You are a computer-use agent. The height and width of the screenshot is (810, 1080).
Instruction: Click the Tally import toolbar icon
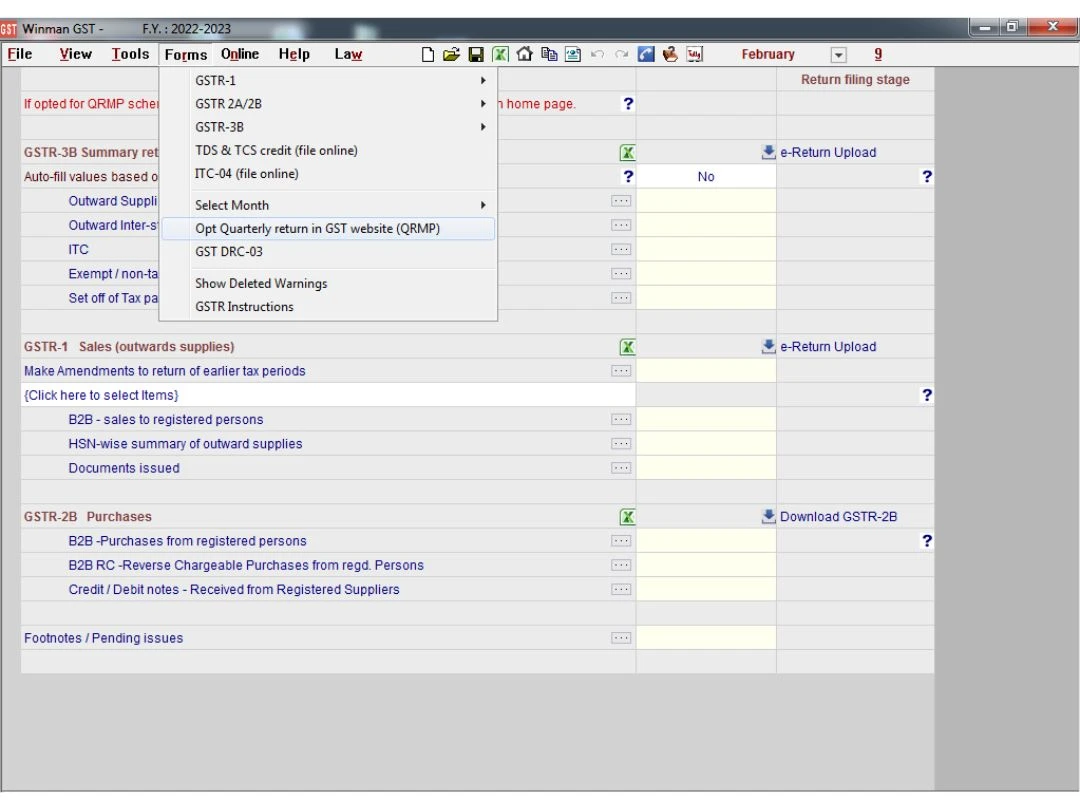[x=694, y=55]
